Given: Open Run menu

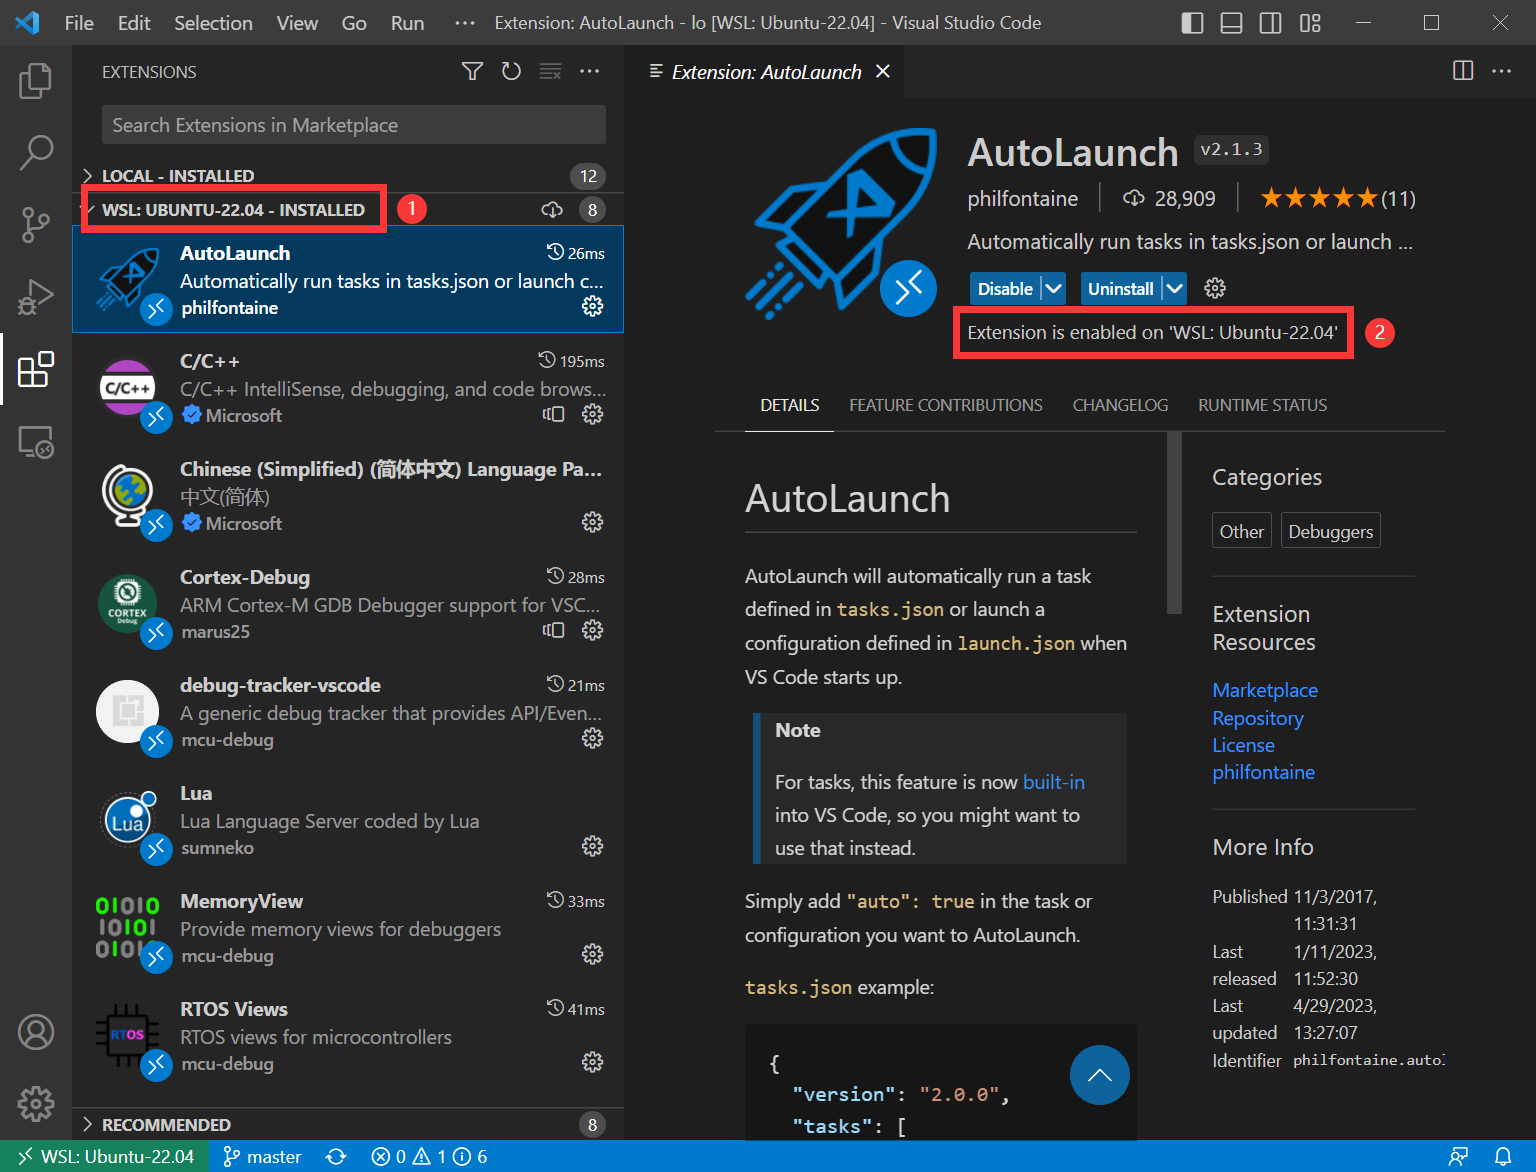Looking at the screenshot, I should click(407, 23).
